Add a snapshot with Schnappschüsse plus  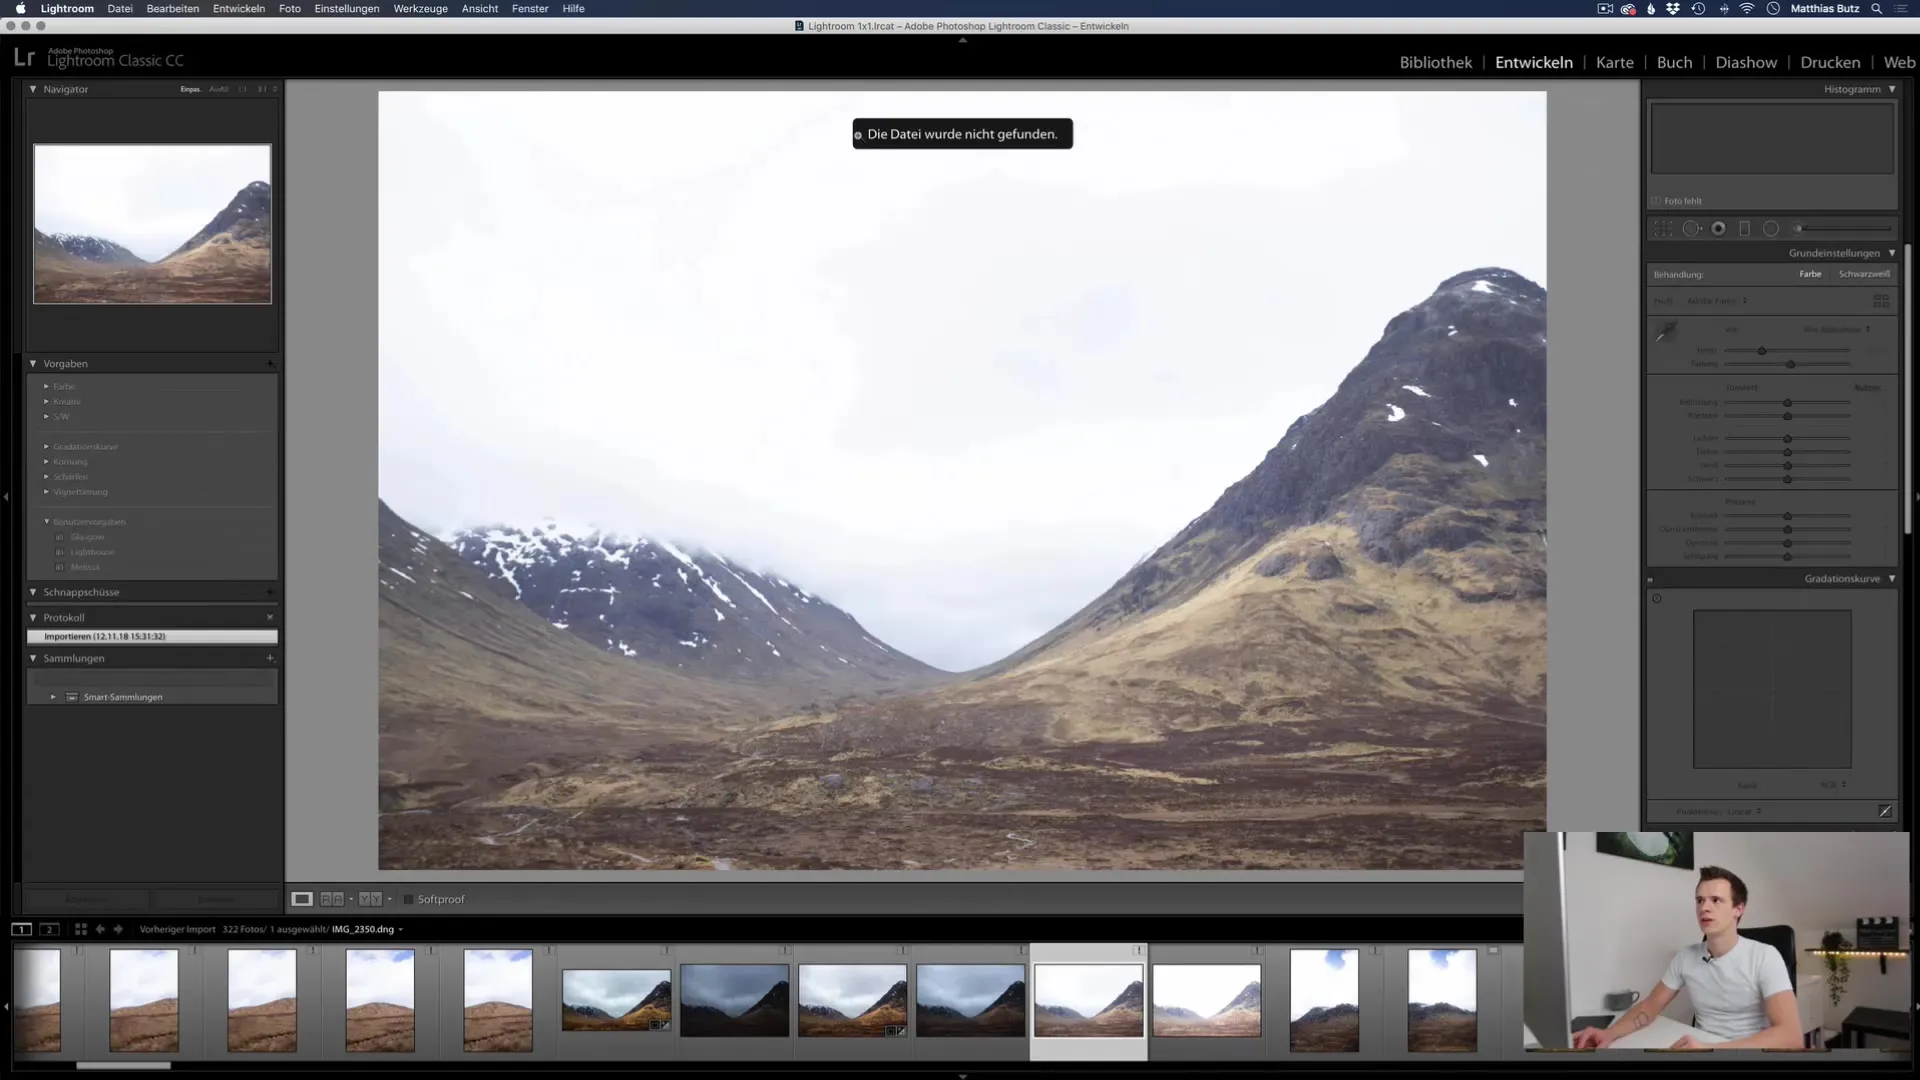pyautogui.click(x=270, y=592)
